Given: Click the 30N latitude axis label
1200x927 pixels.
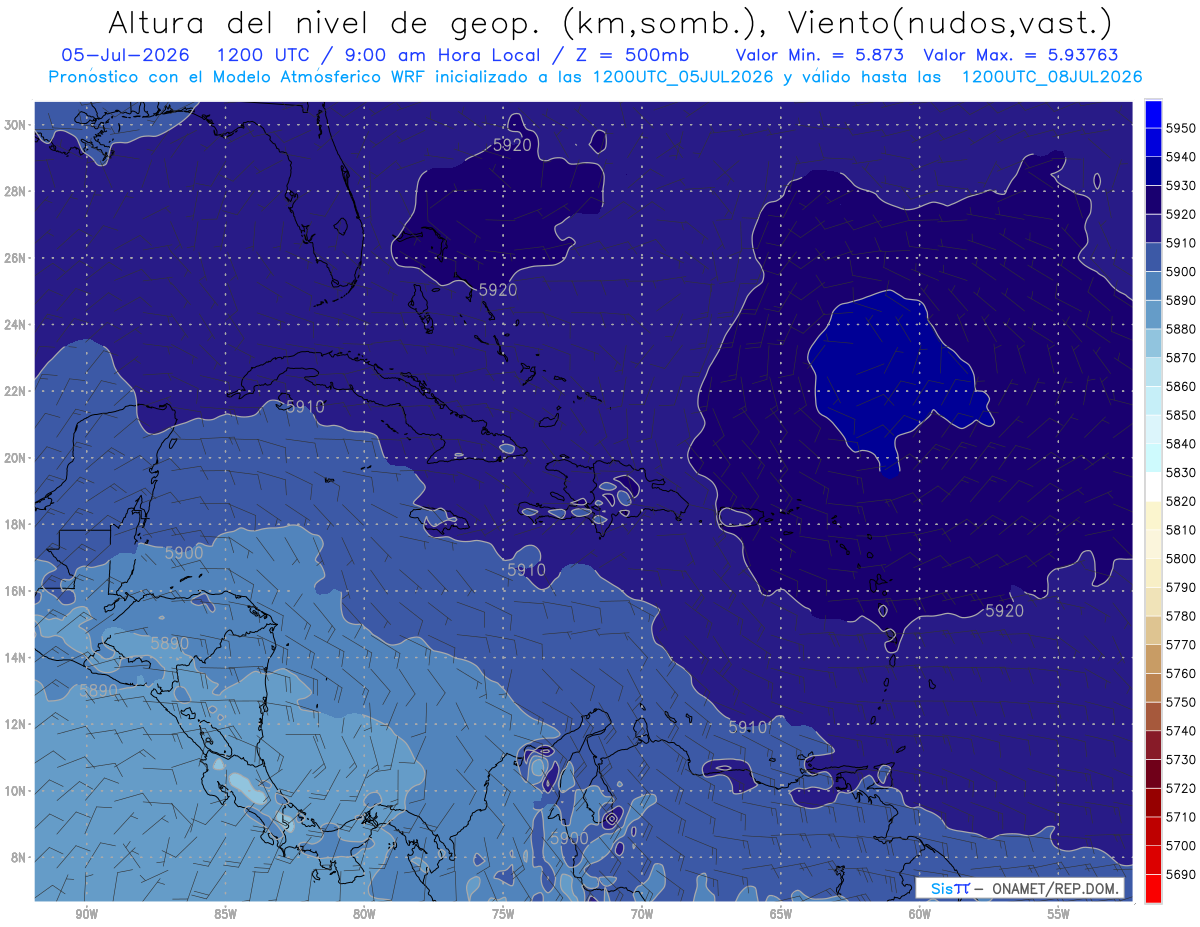Looking at the screenshot, I should 16,125.
